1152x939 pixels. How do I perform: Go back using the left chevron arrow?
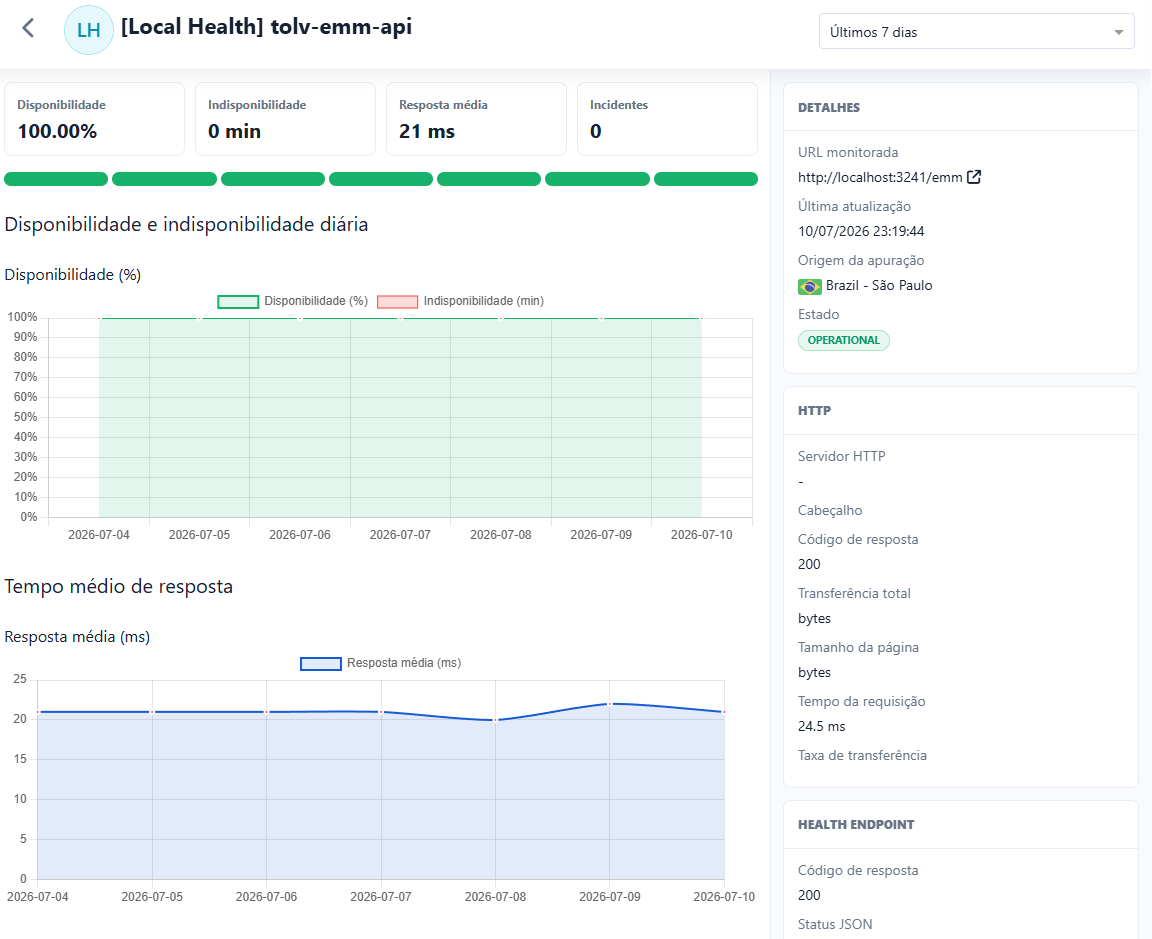click(x=28, y=29)
